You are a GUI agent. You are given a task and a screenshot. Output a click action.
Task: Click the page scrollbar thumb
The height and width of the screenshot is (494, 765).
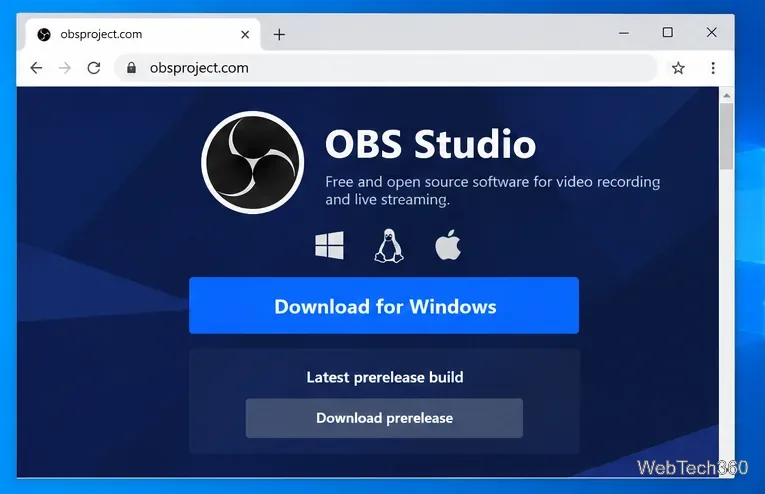click(726, 137)
